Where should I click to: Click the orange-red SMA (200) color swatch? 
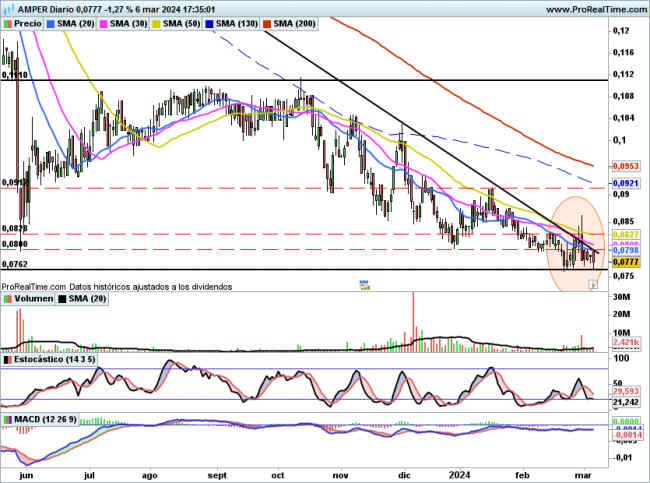click(x=267, y=24)
